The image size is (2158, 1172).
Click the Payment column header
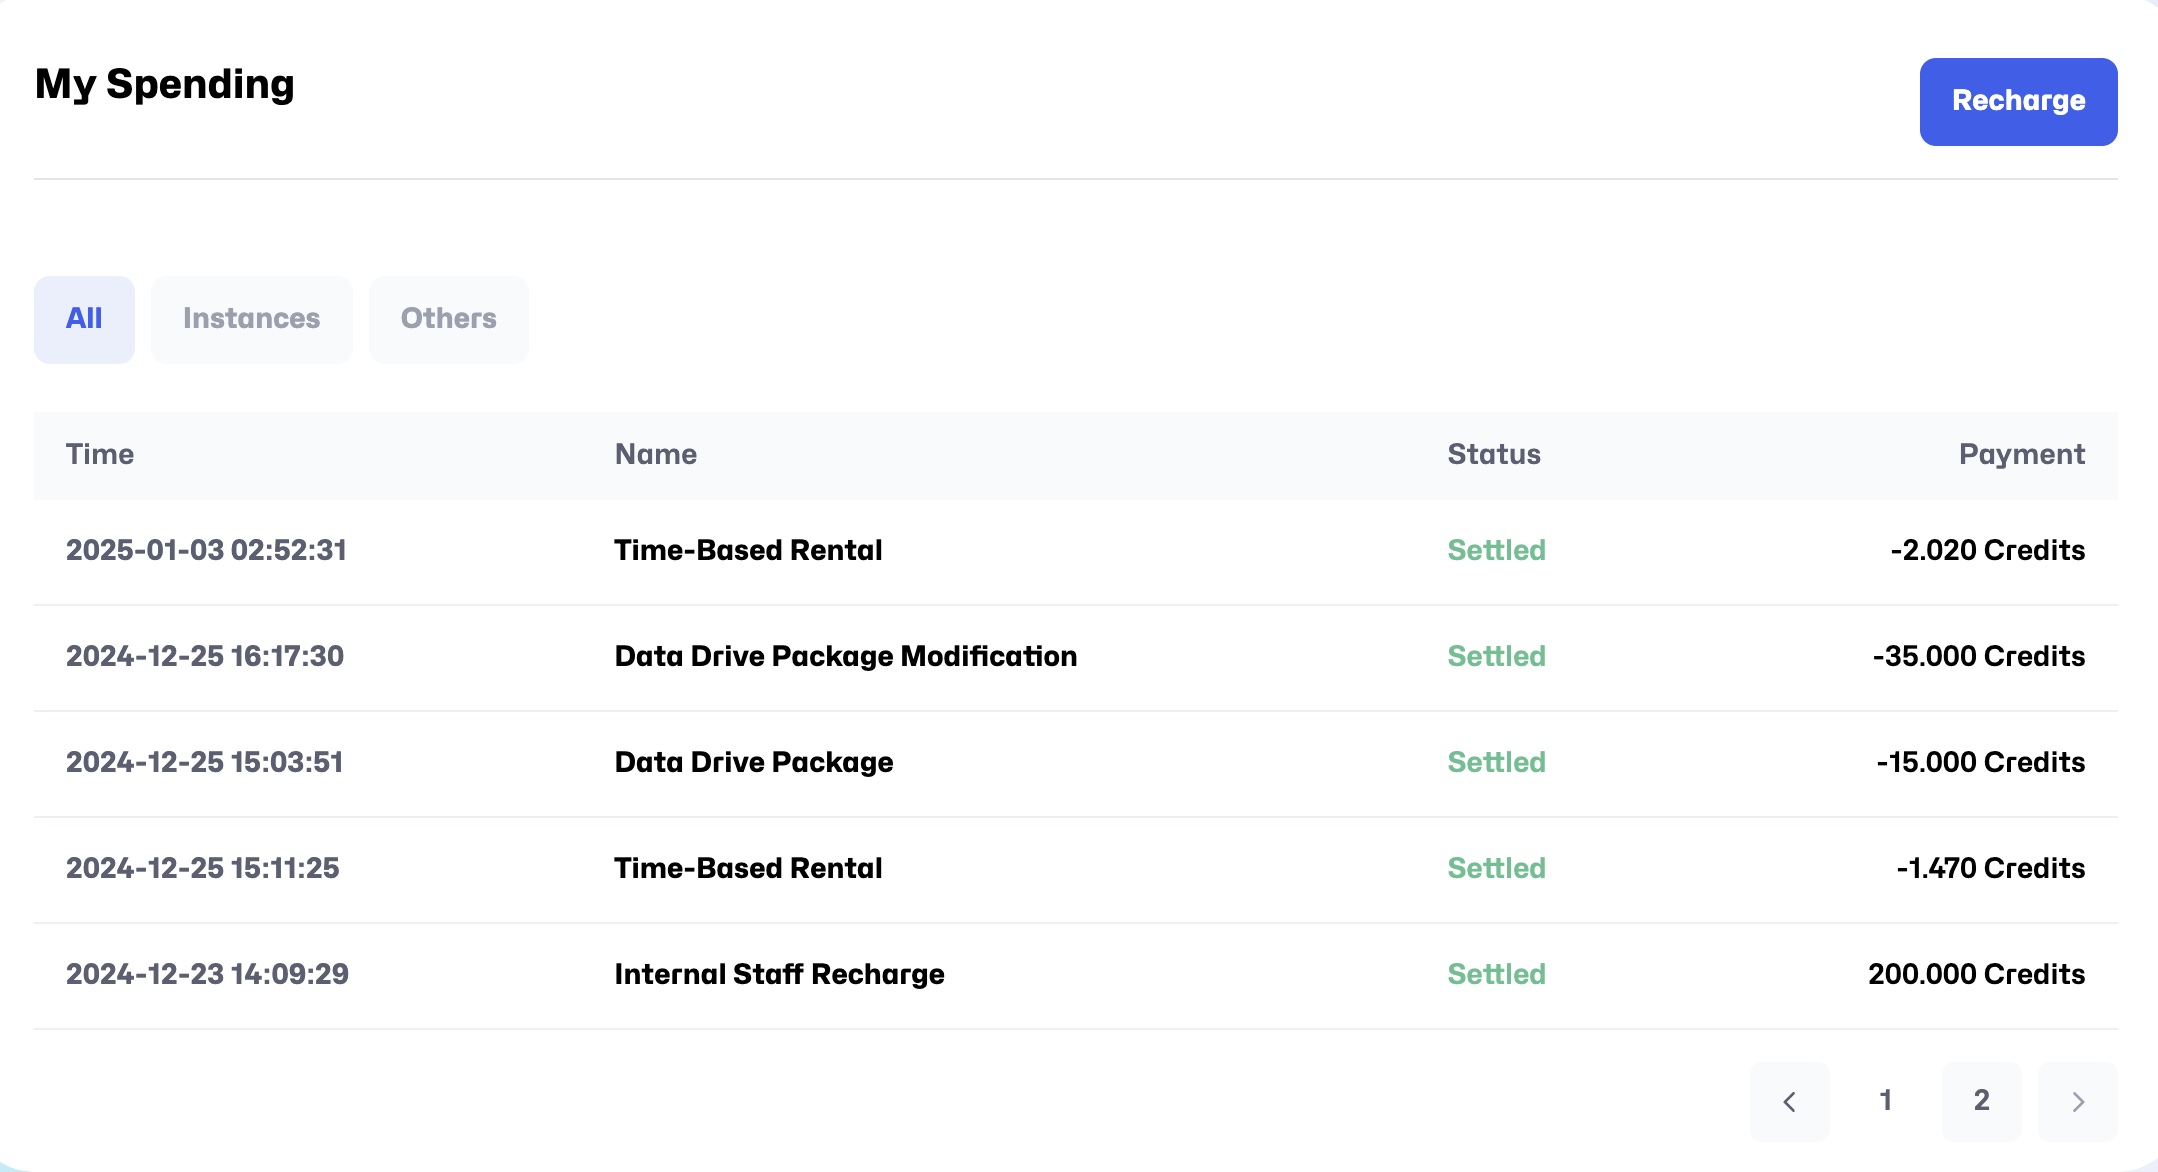[2021, 455]
